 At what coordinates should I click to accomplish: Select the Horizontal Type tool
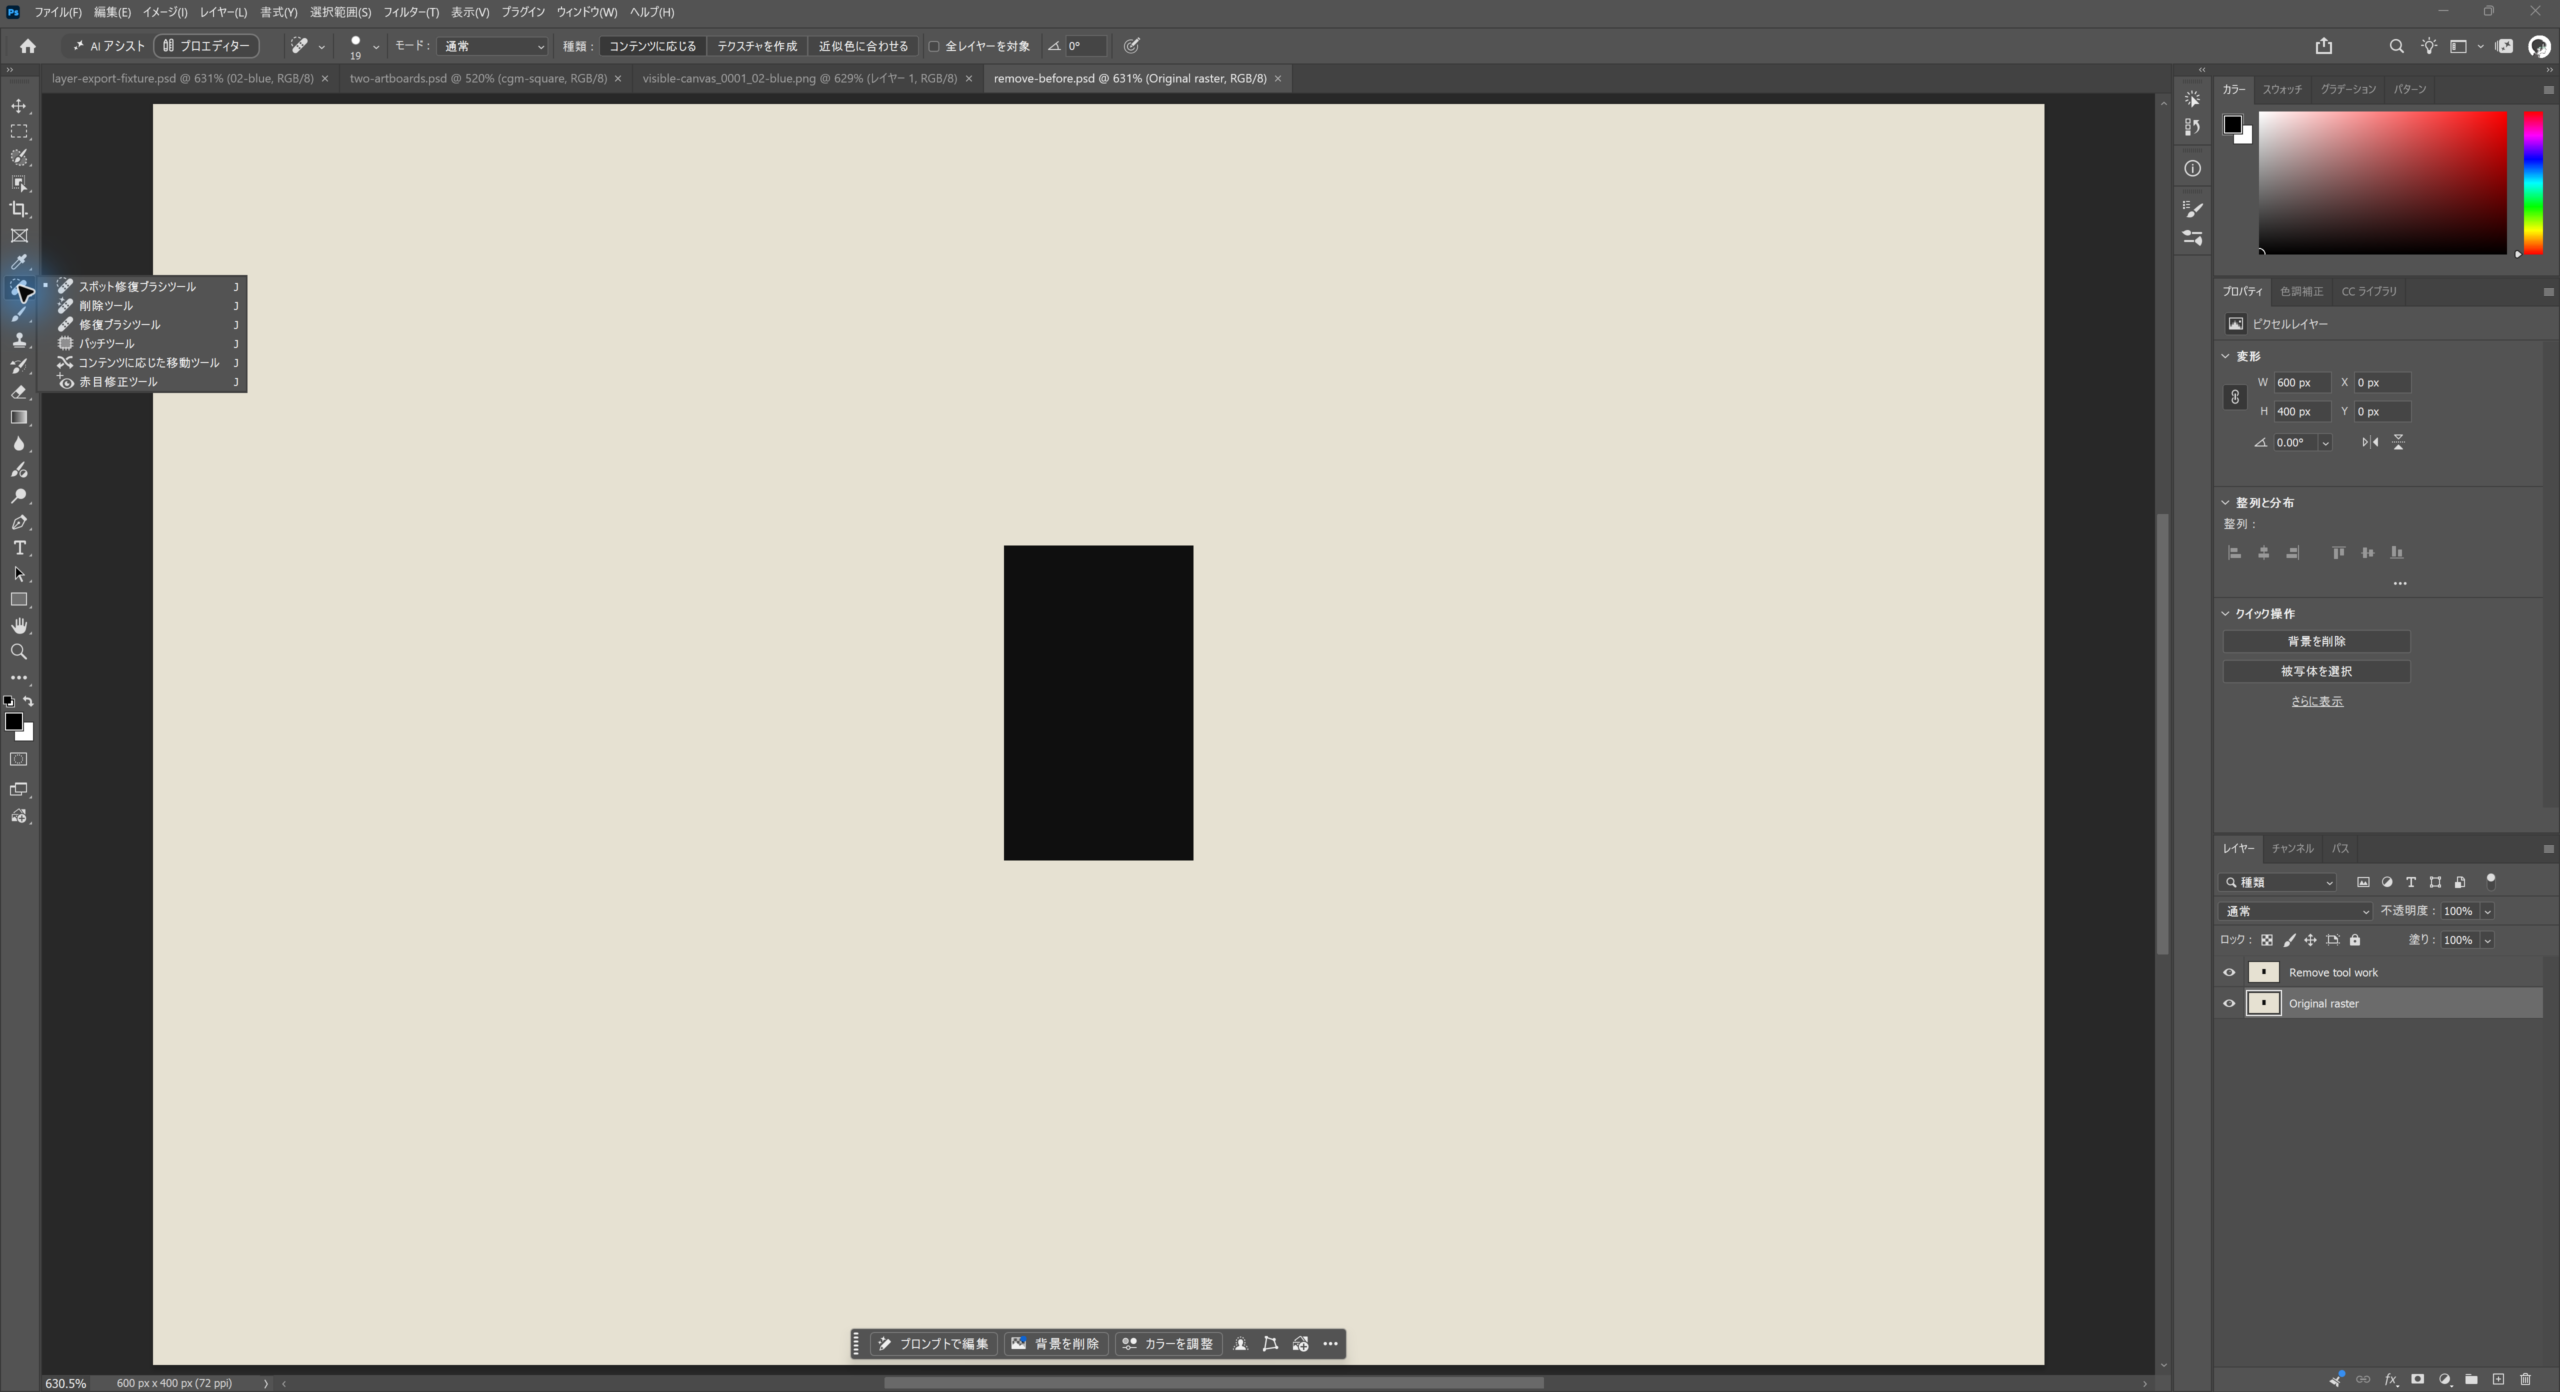click(19, 548)
